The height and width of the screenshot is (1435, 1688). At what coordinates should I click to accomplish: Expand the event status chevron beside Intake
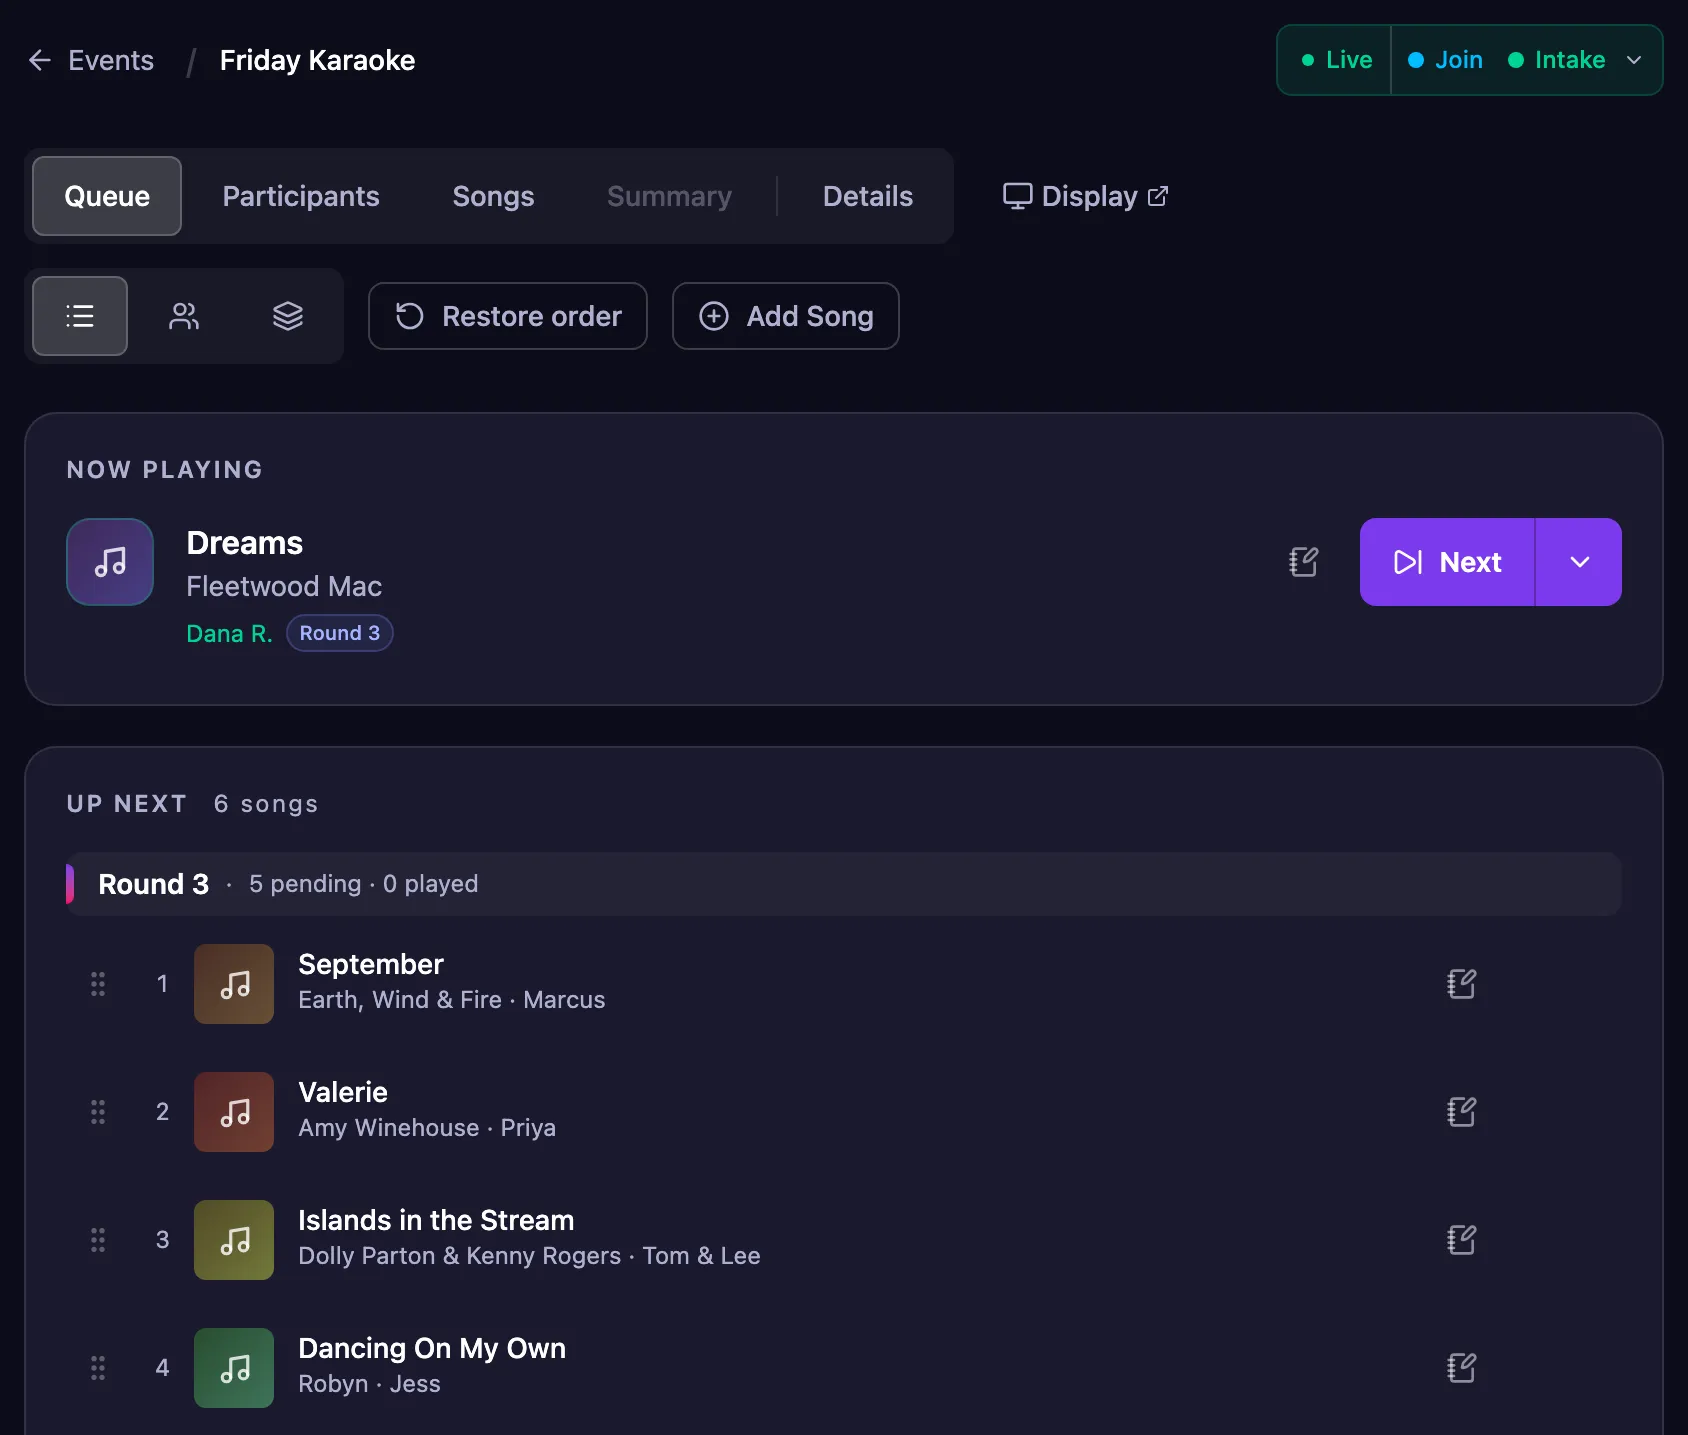(x=1634, y=60)
